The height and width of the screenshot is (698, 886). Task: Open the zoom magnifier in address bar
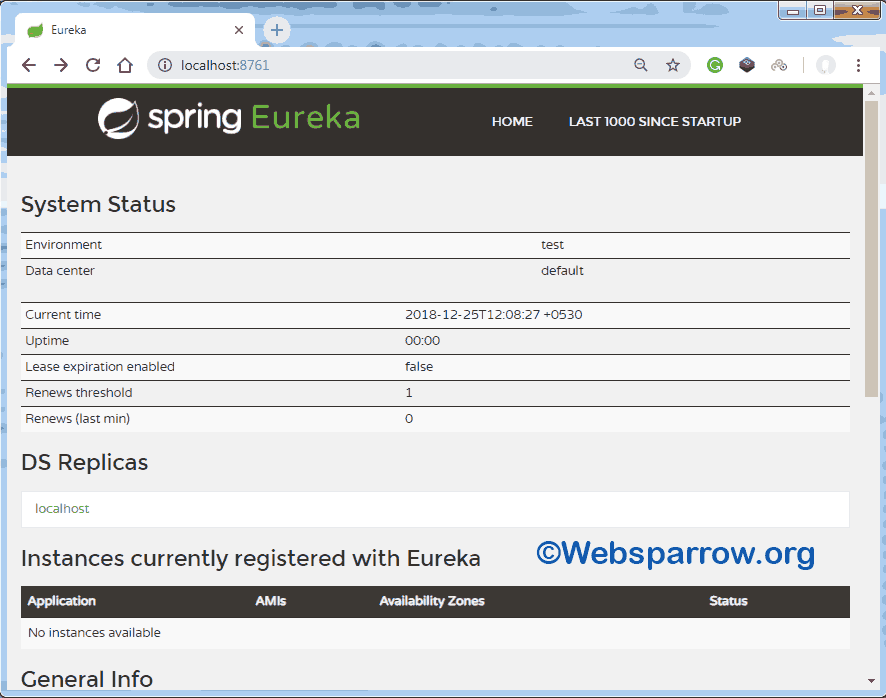(640, 66)
